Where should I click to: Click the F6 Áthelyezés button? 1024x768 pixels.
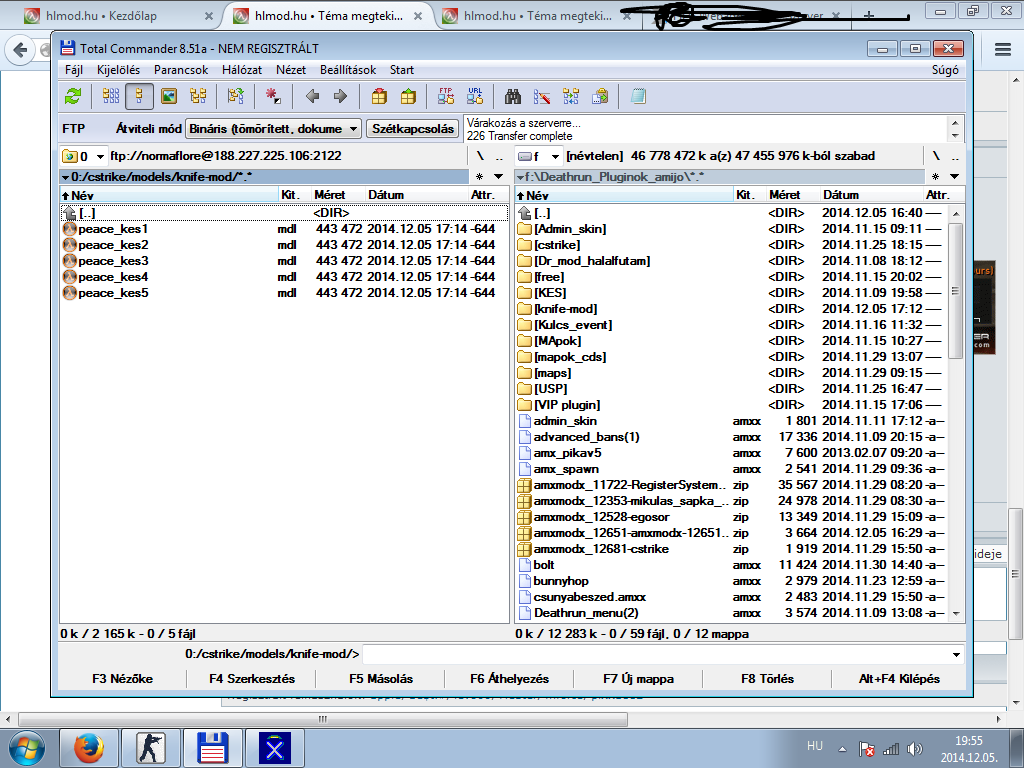(509, 679)
